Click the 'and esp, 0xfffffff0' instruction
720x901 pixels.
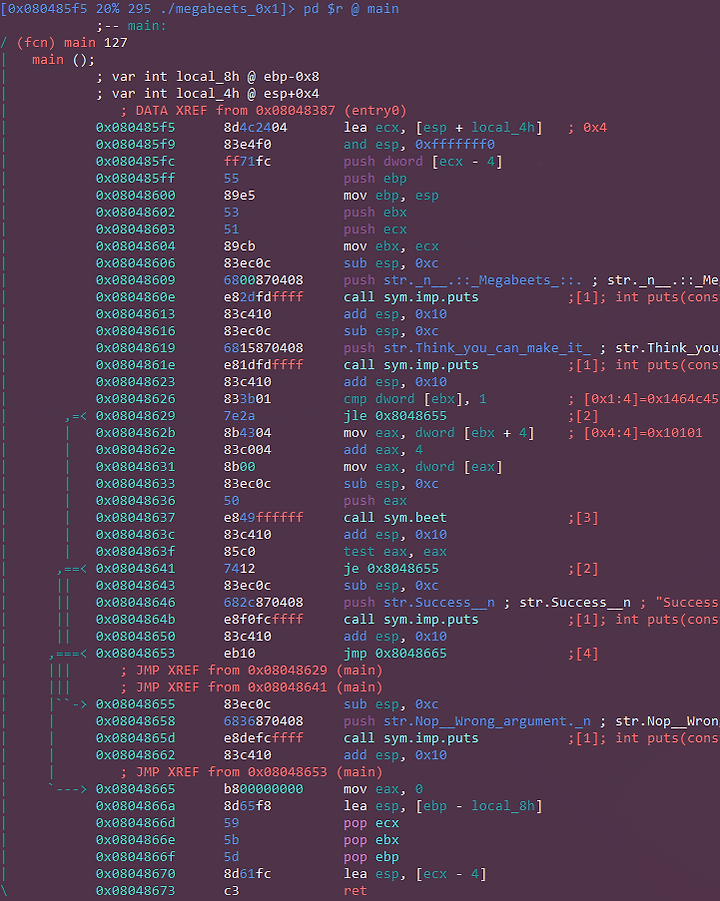[x=419, y=145]
